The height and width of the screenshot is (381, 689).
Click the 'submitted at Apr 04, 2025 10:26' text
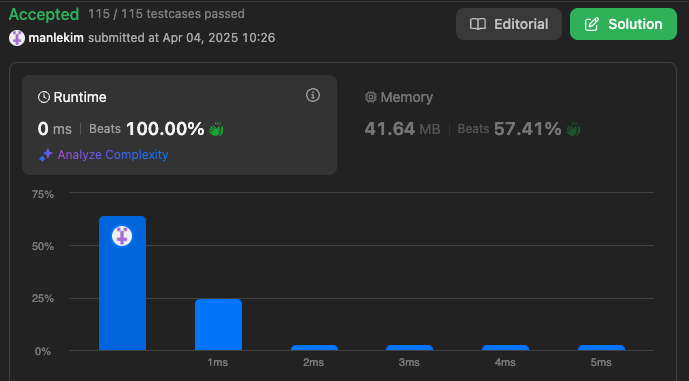coord(181,38)
